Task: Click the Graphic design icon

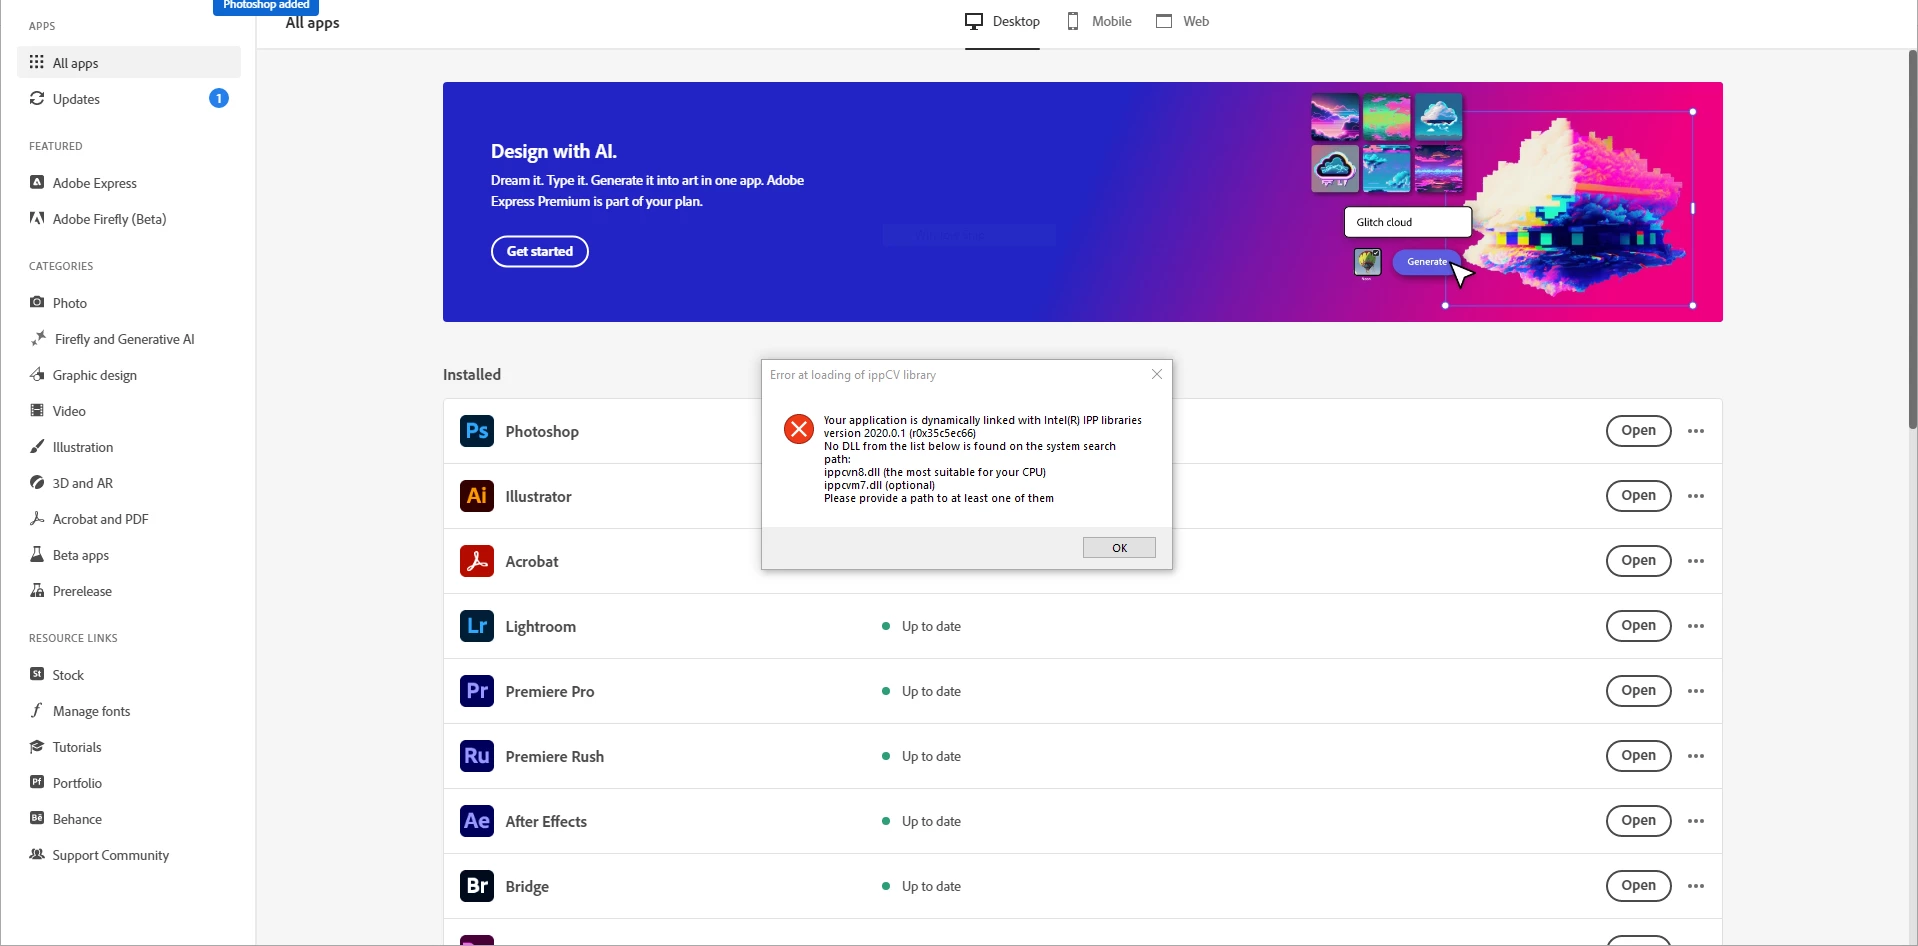Action: (37, 374)
